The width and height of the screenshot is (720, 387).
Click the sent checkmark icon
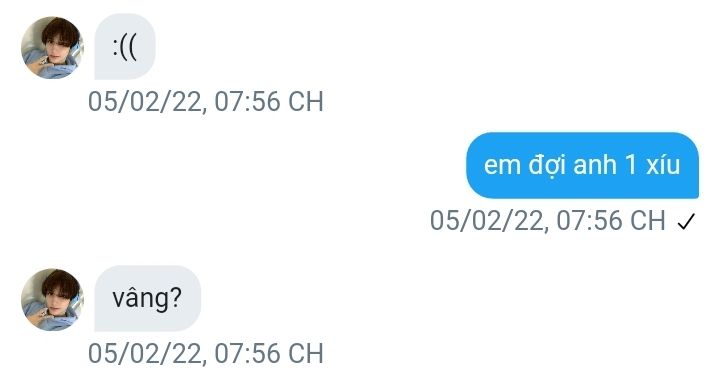[686, 222]
